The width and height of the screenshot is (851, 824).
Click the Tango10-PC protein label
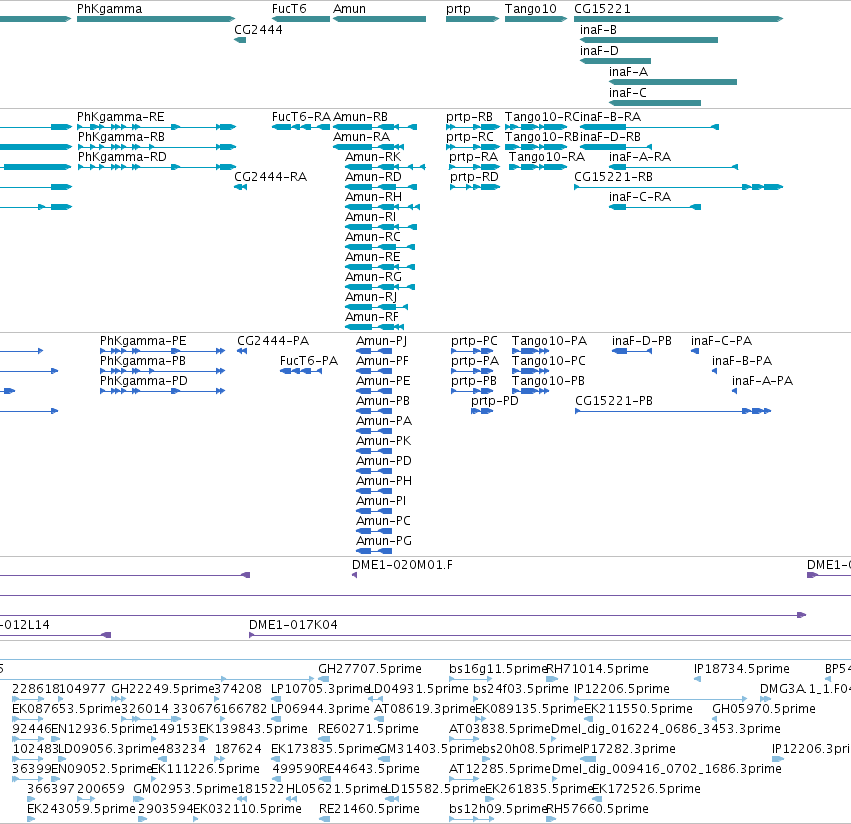(x=549, y=361)
